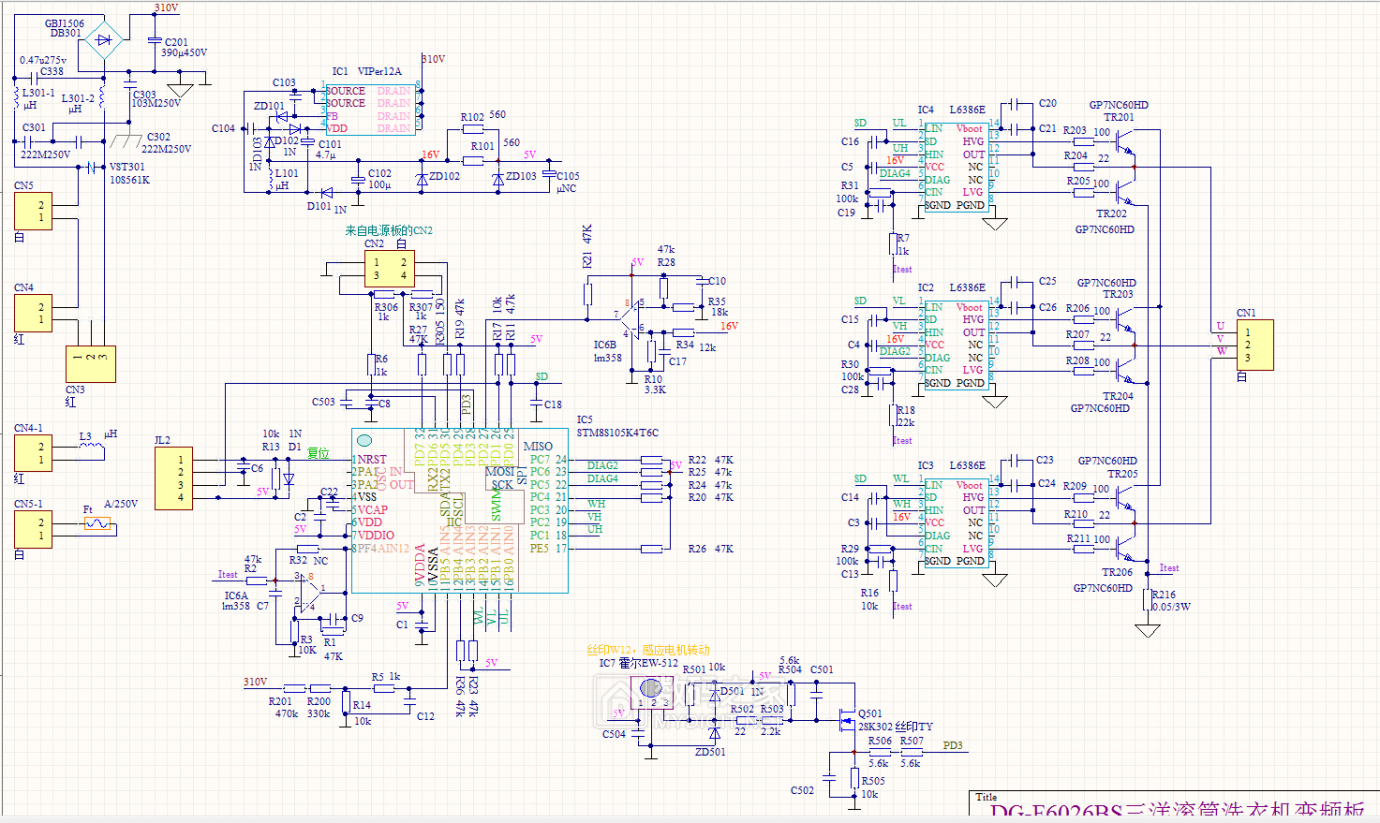
Task: Select the R200 330k resistor
Action: coord(320,688)
